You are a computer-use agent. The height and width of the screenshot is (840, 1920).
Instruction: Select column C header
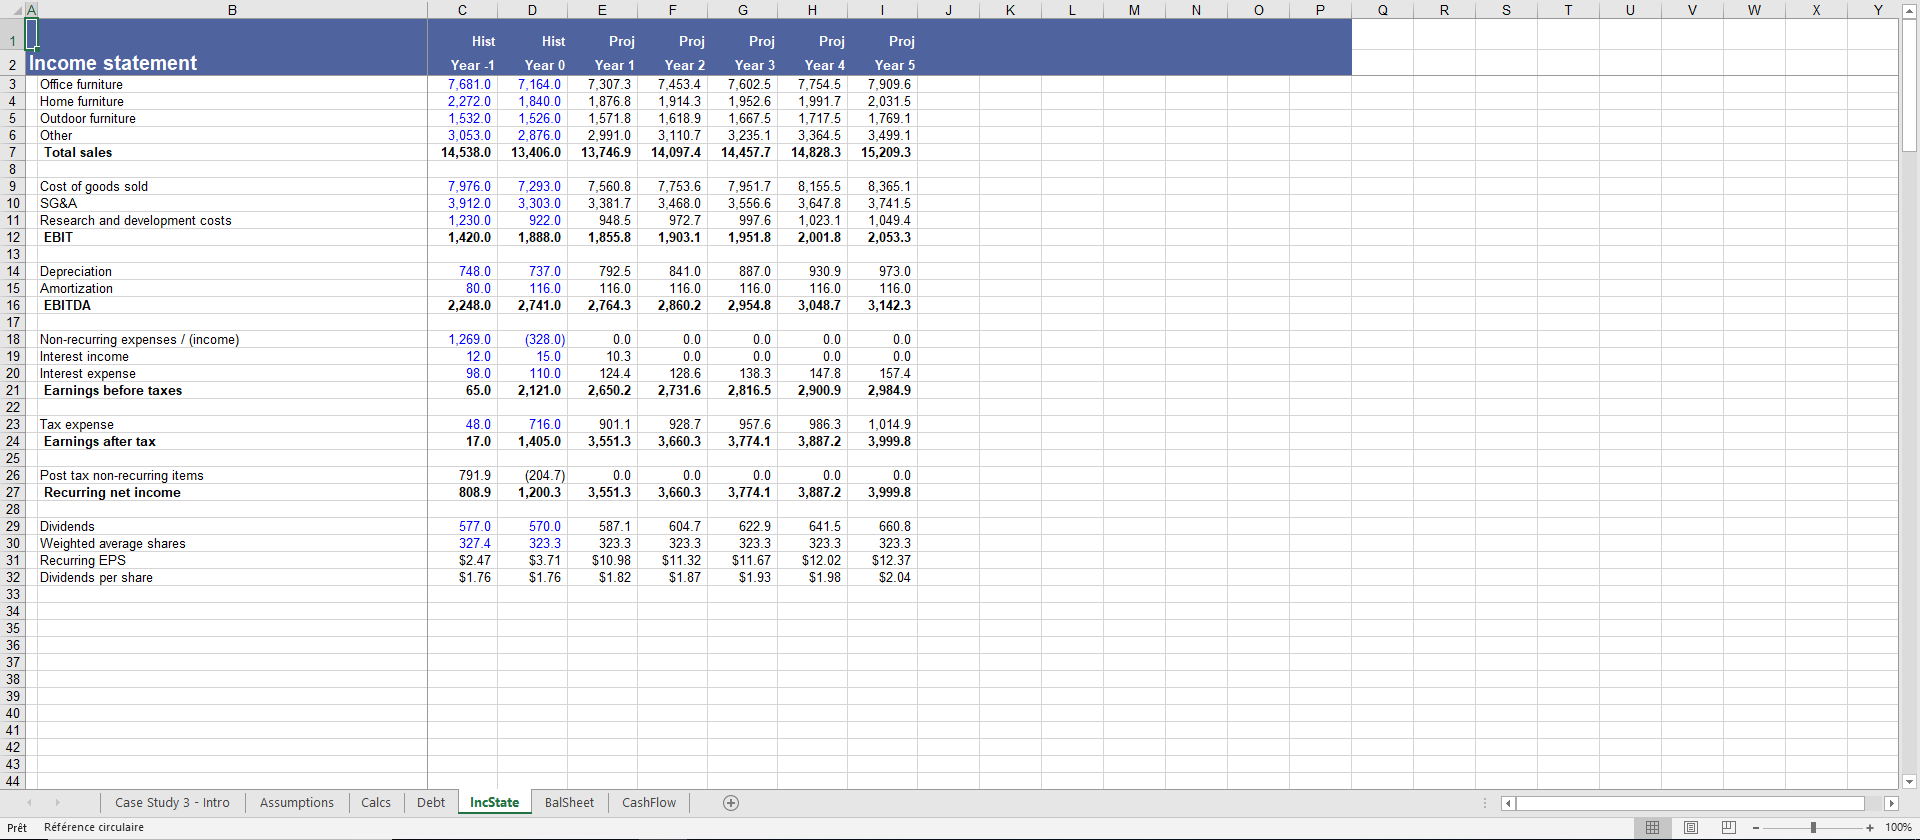(462, 10)
